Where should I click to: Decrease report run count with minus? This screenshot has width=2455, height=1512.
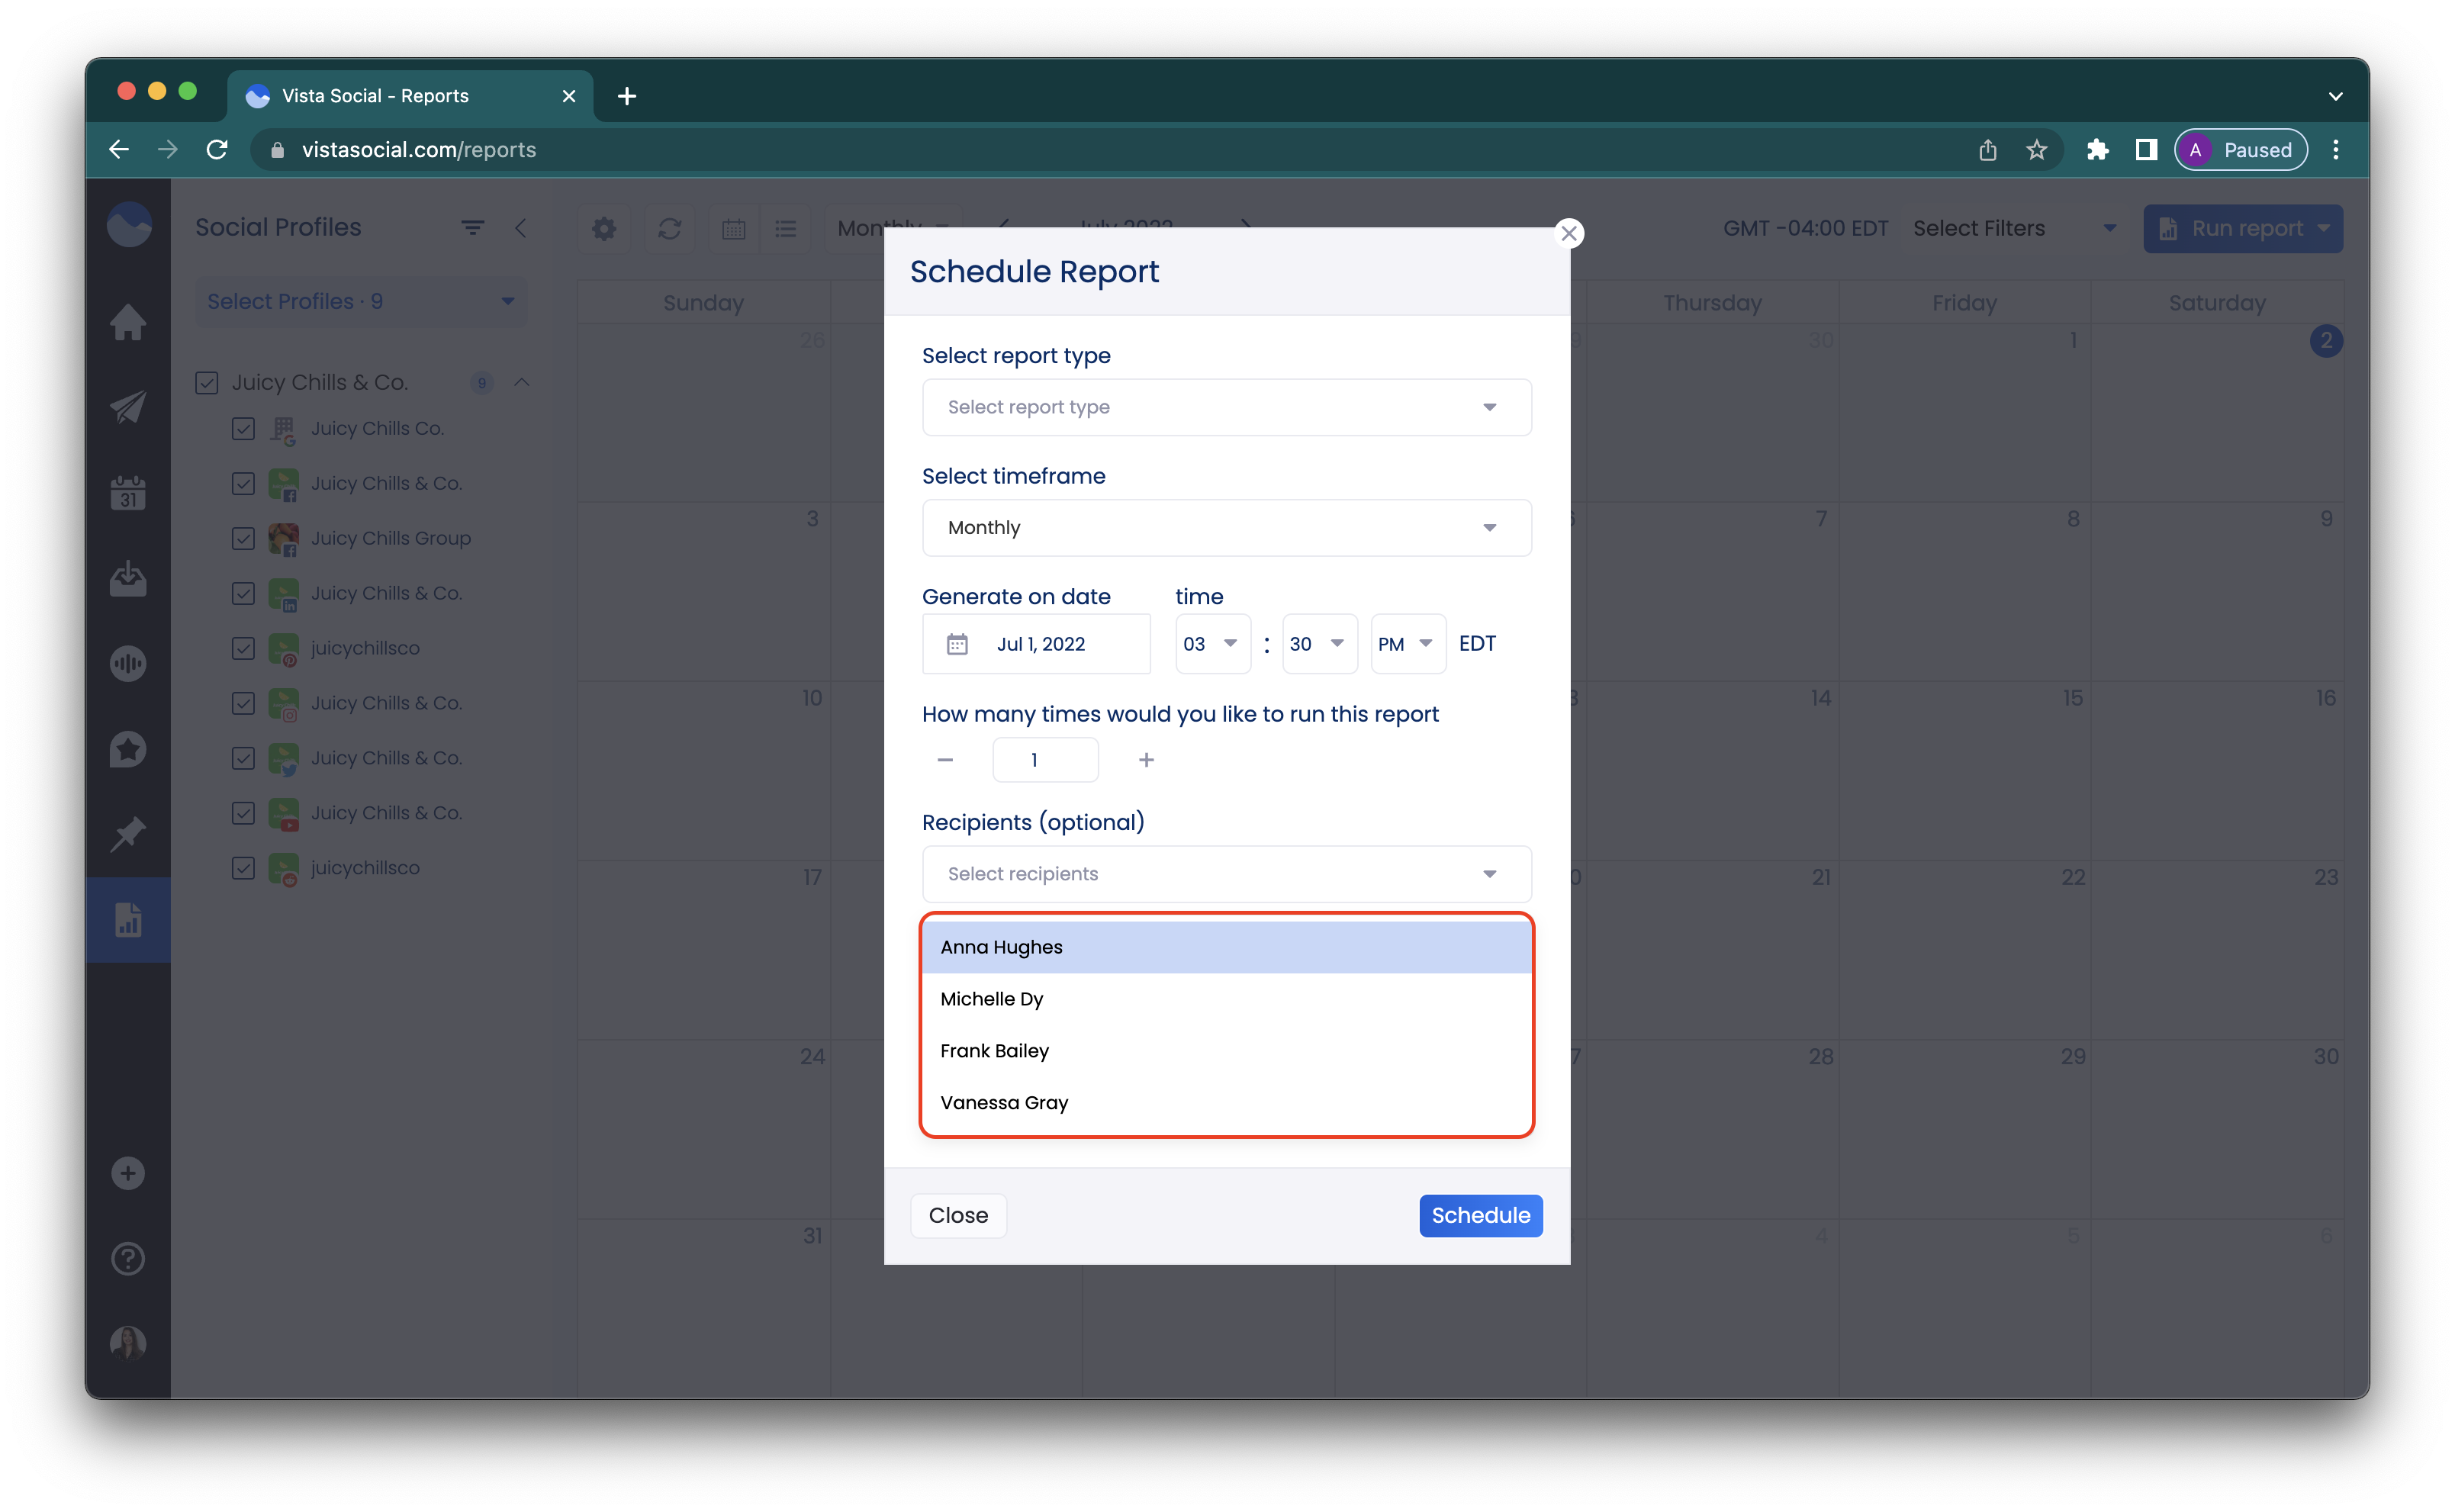click(x=945, y=760)
